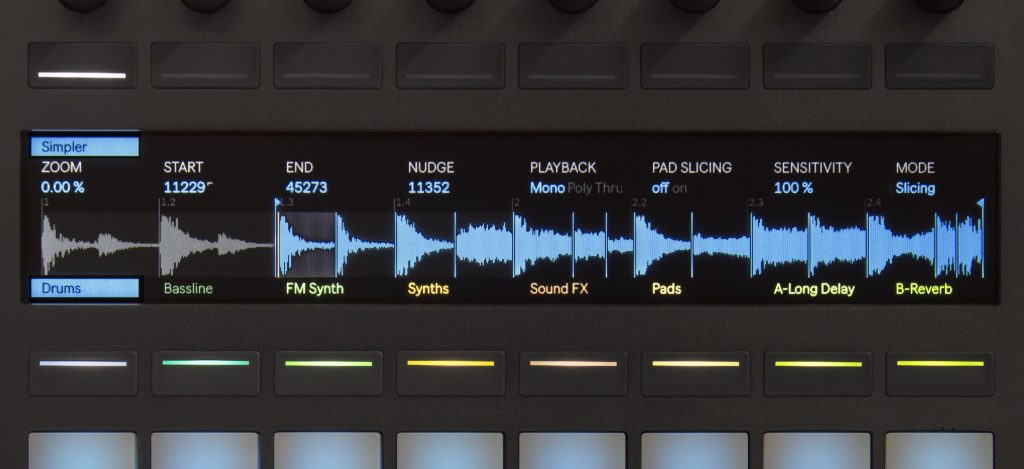Image resolution: width=1024 pixels, height=469 pixels.
Task: Select the B-Reverb return track label
Action: [924, 288]
